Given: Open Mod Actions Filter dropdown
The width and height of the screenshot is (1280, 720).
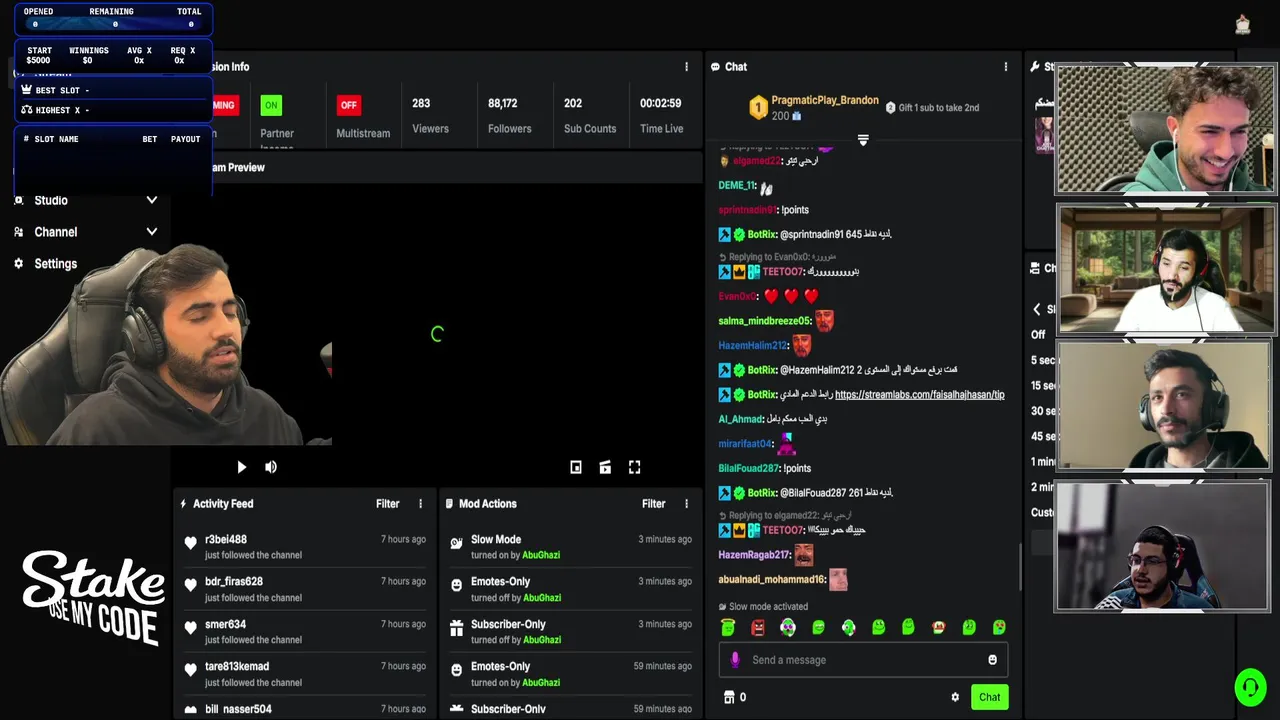Looking at the screenshot, I should pos(653,504).
